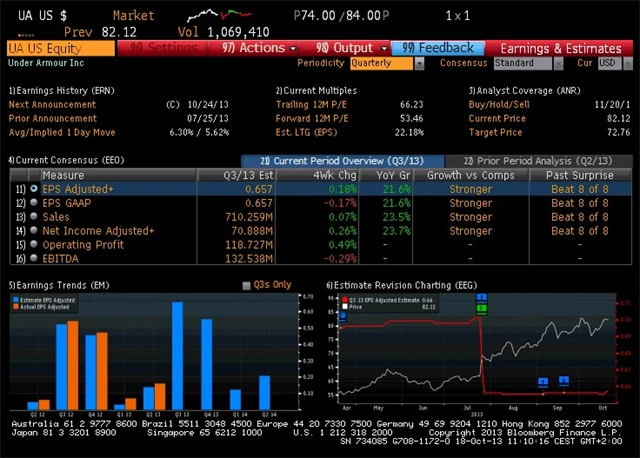The width and height of the screenshot is (640, 458).
Task: Expand the Actions menu
Action: [x=259, y=48]
